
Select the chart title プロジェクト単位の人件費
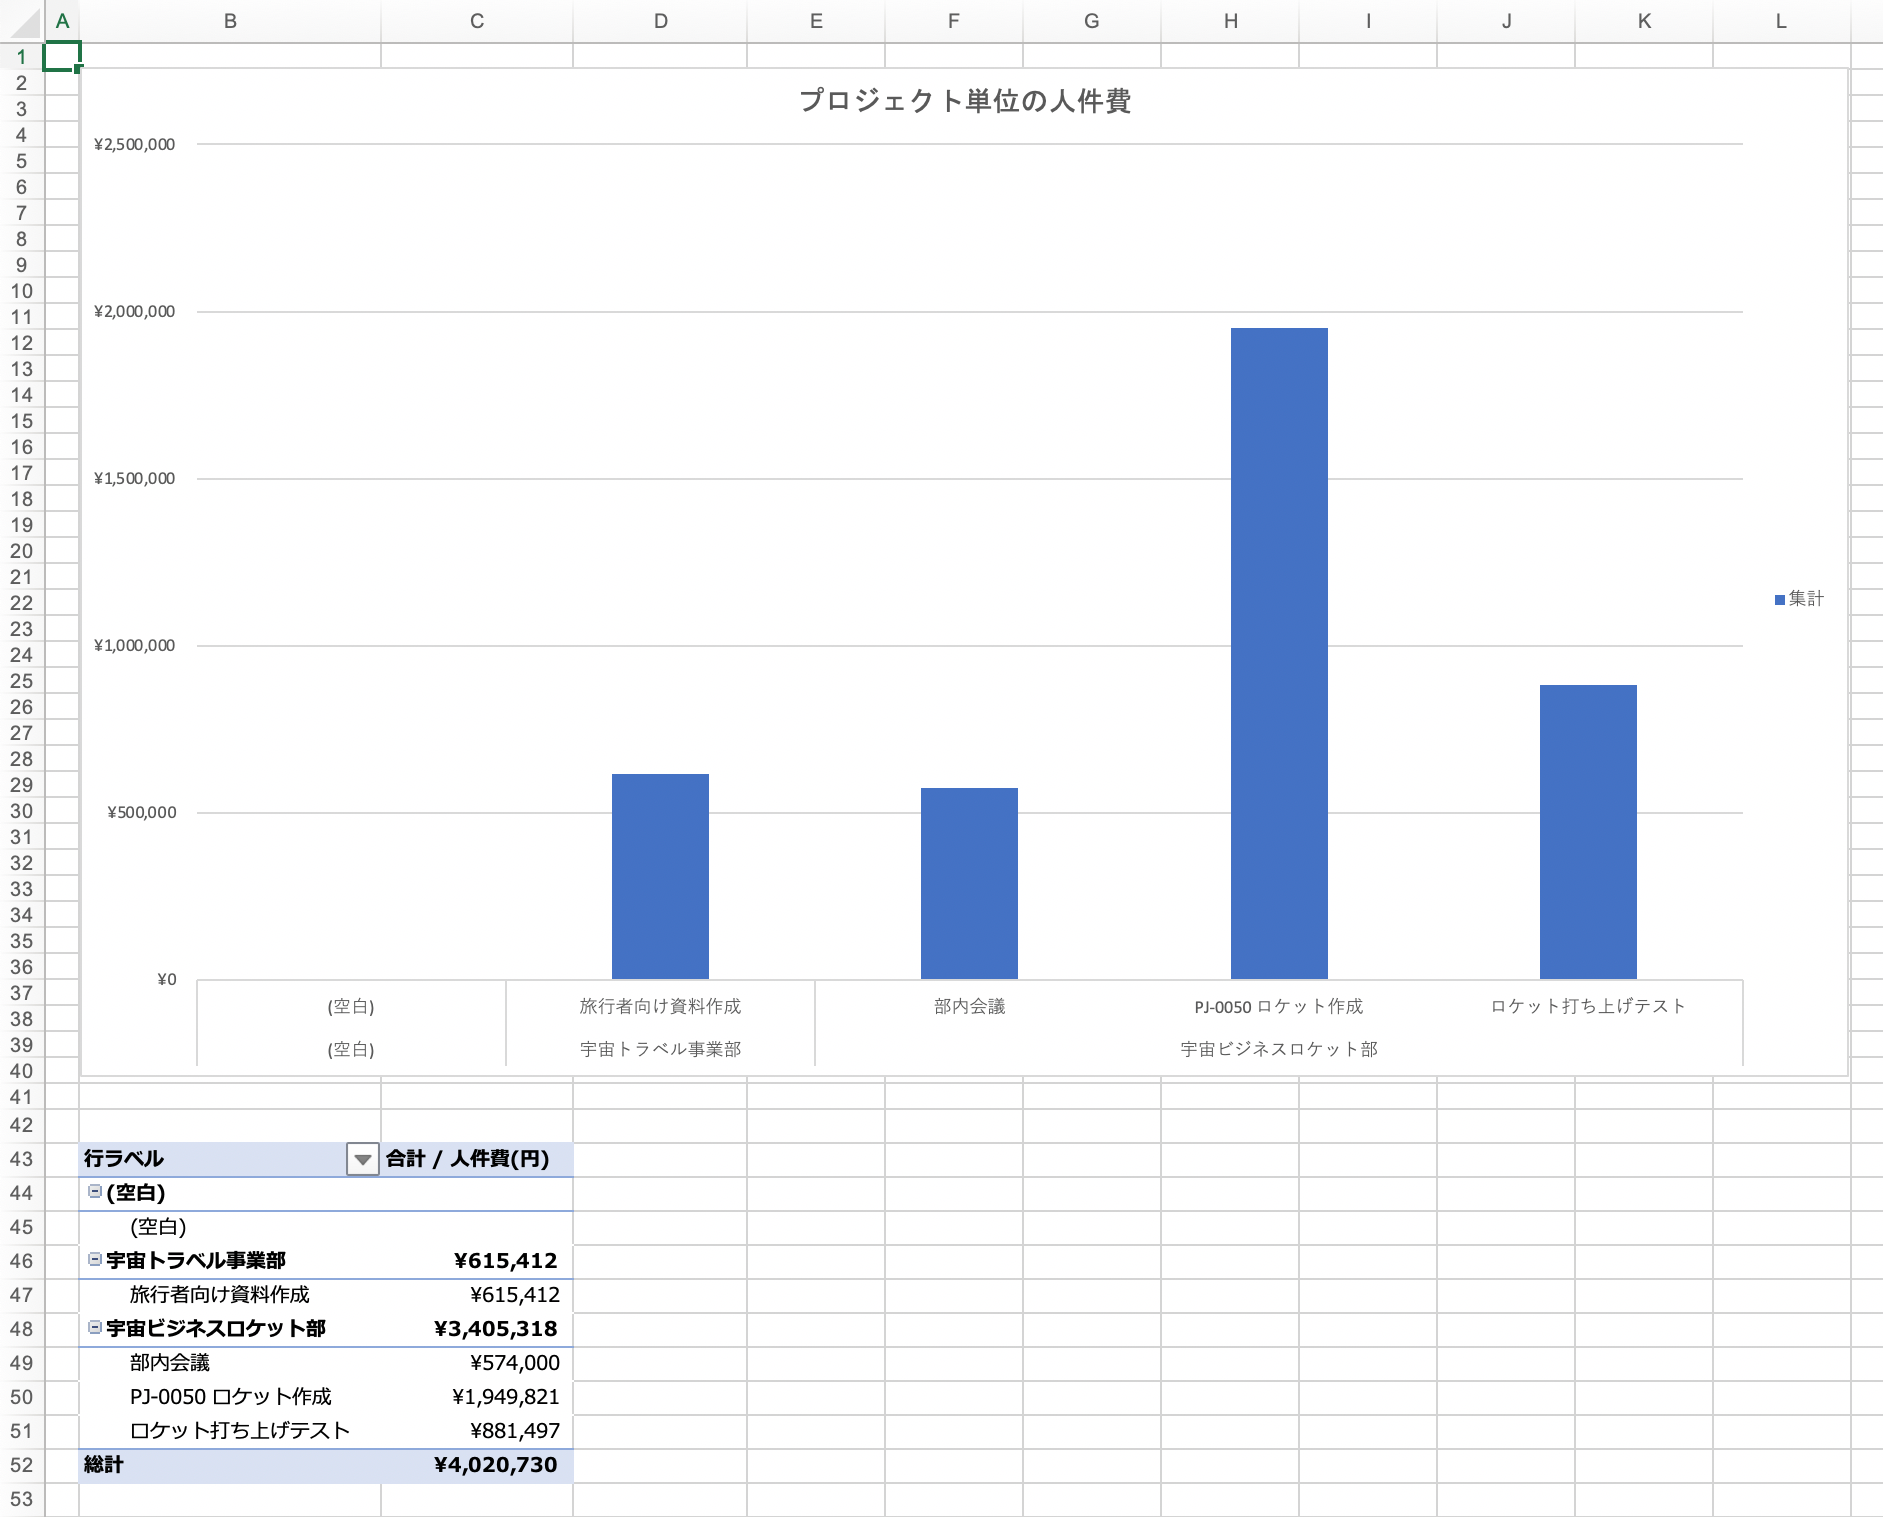click(965, 101)
